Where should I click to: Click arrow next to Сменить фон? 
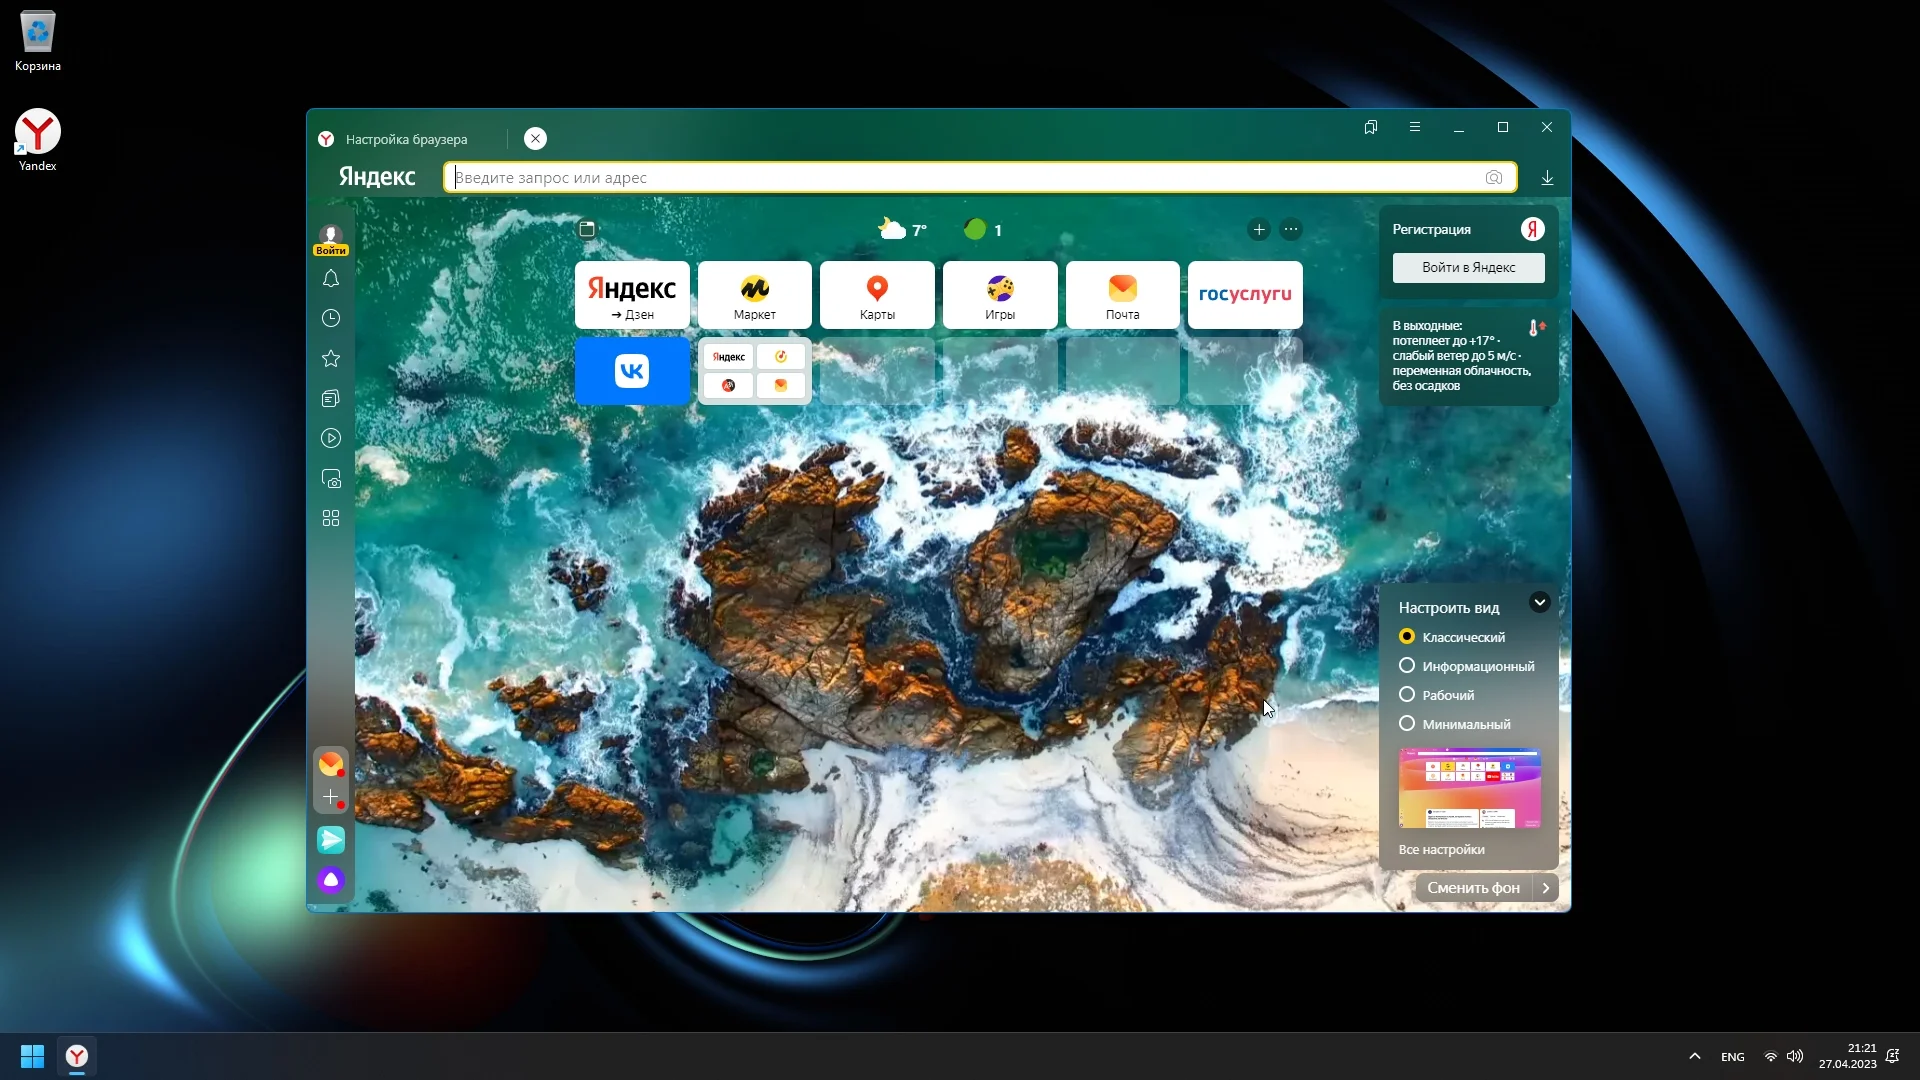tap(1545, 888)
